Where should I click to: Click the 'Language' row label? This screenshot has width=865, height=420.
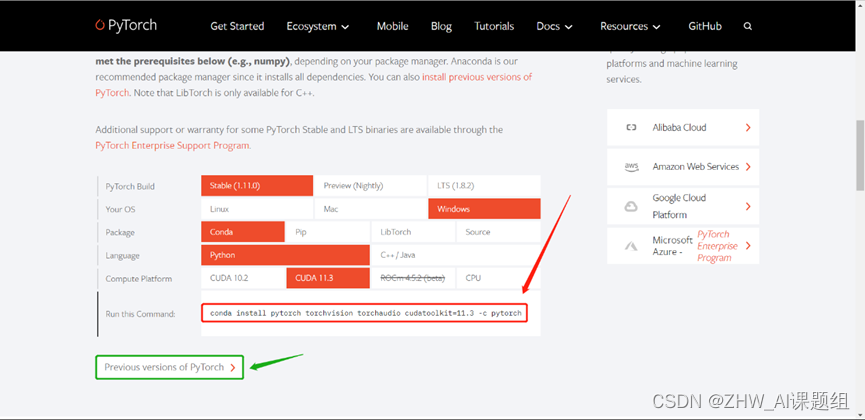(x=122, y=256)
